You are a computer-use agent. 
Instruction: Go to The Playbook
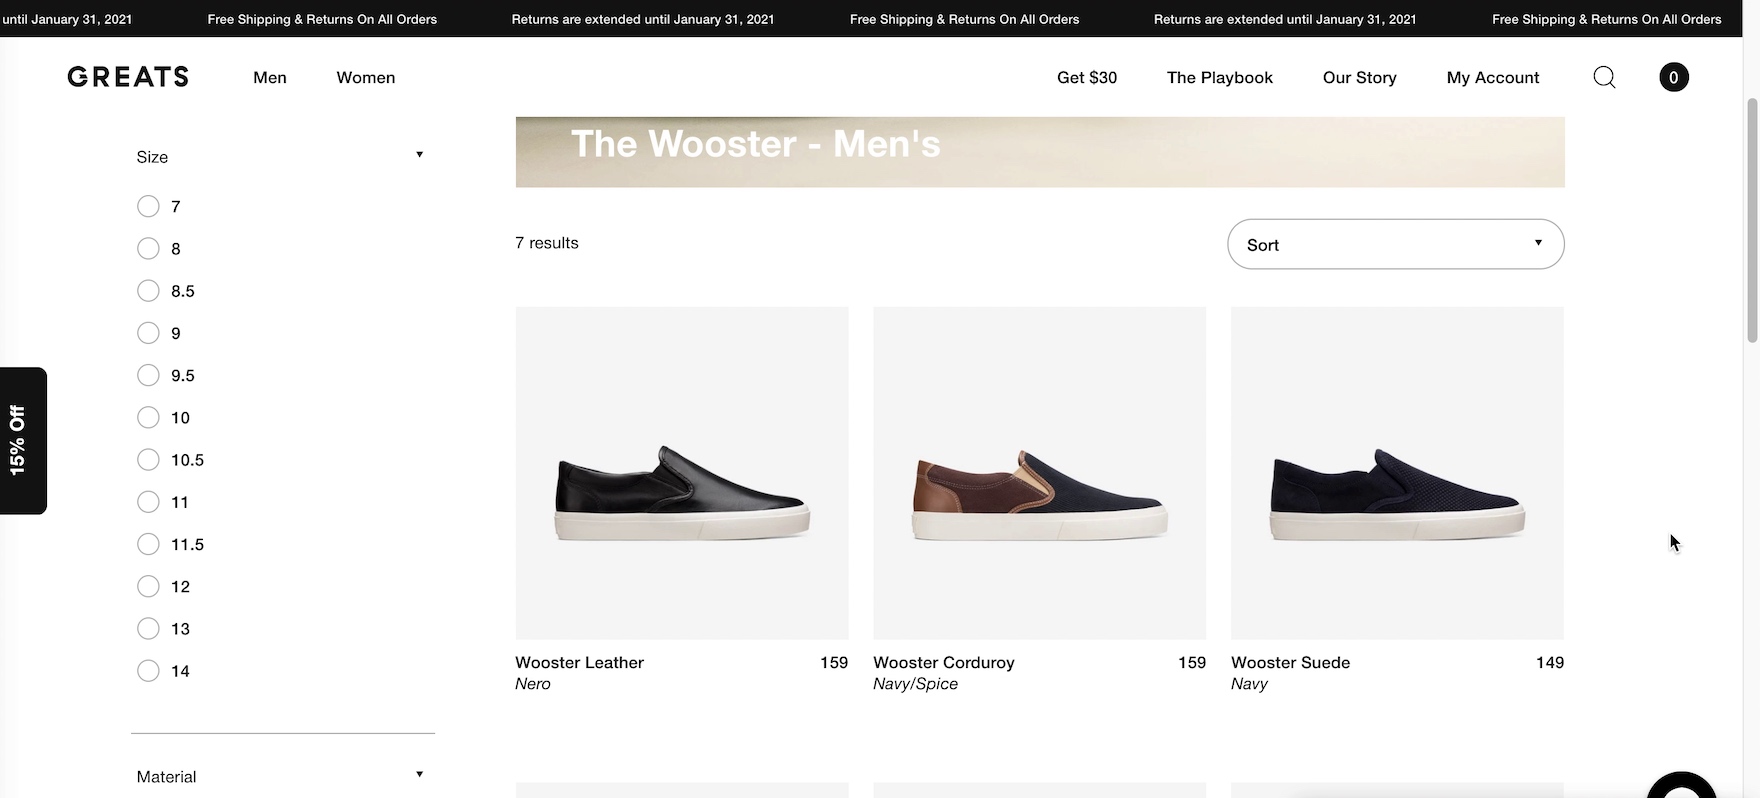pyautogui.click(x=1219, y=77)
